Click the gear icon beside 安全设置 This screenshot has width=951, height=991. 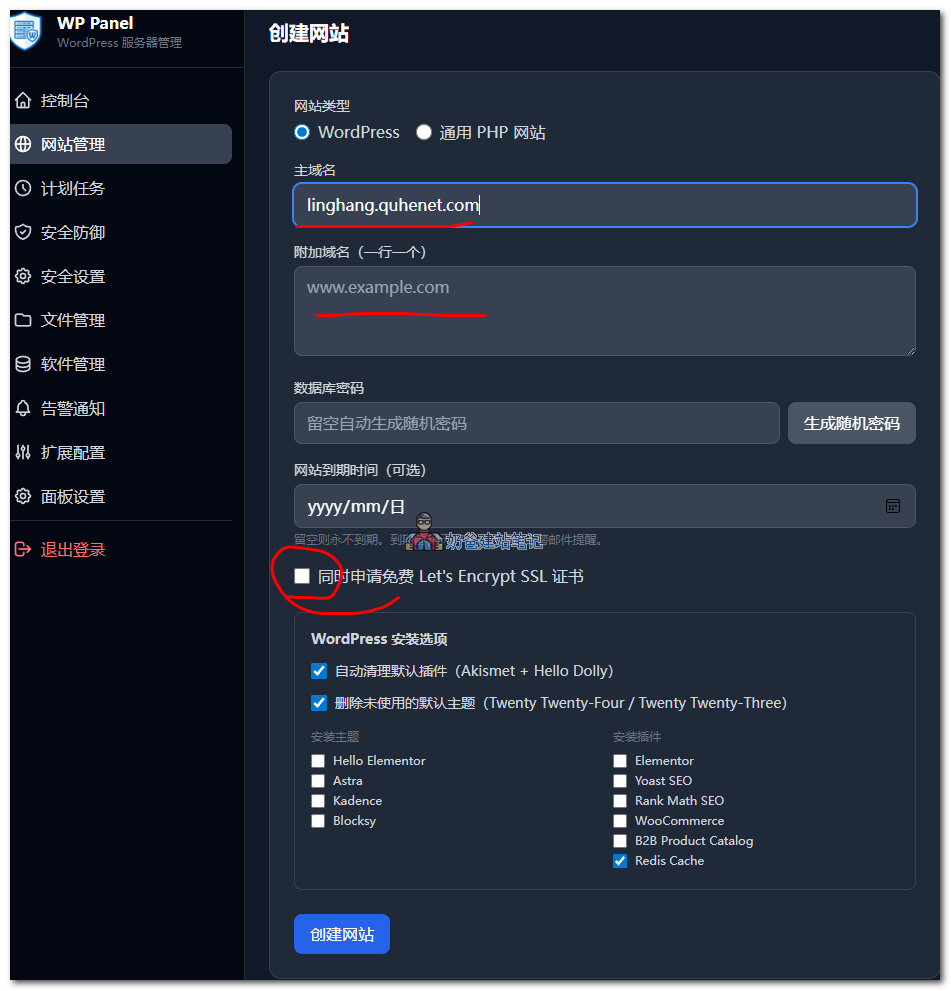coord(23,276)
